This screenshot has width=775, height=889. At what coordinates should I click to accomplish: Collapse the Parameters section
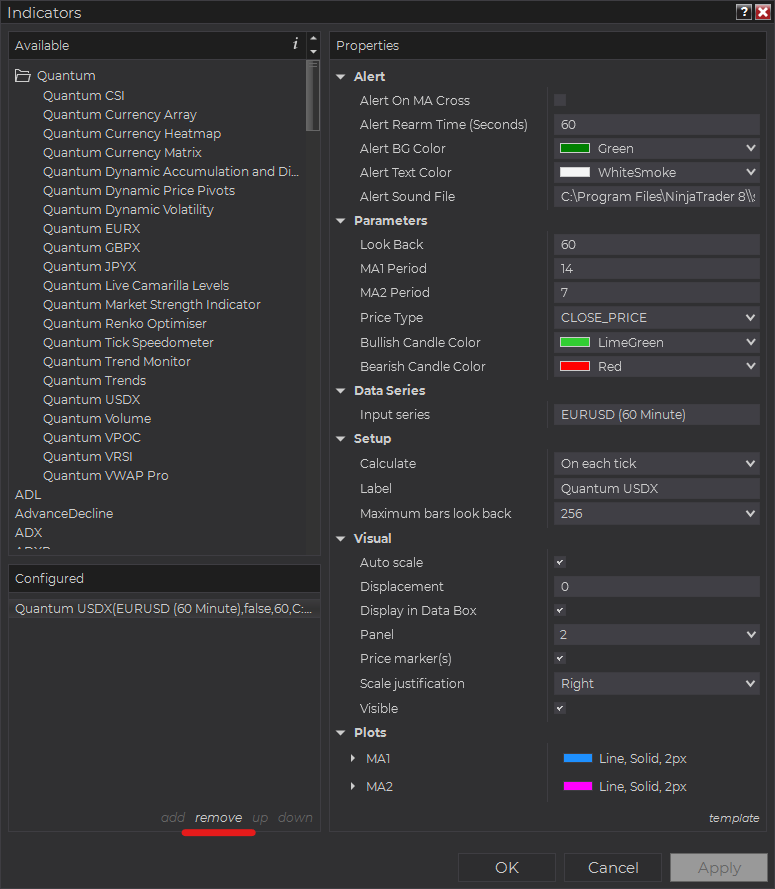341,221
